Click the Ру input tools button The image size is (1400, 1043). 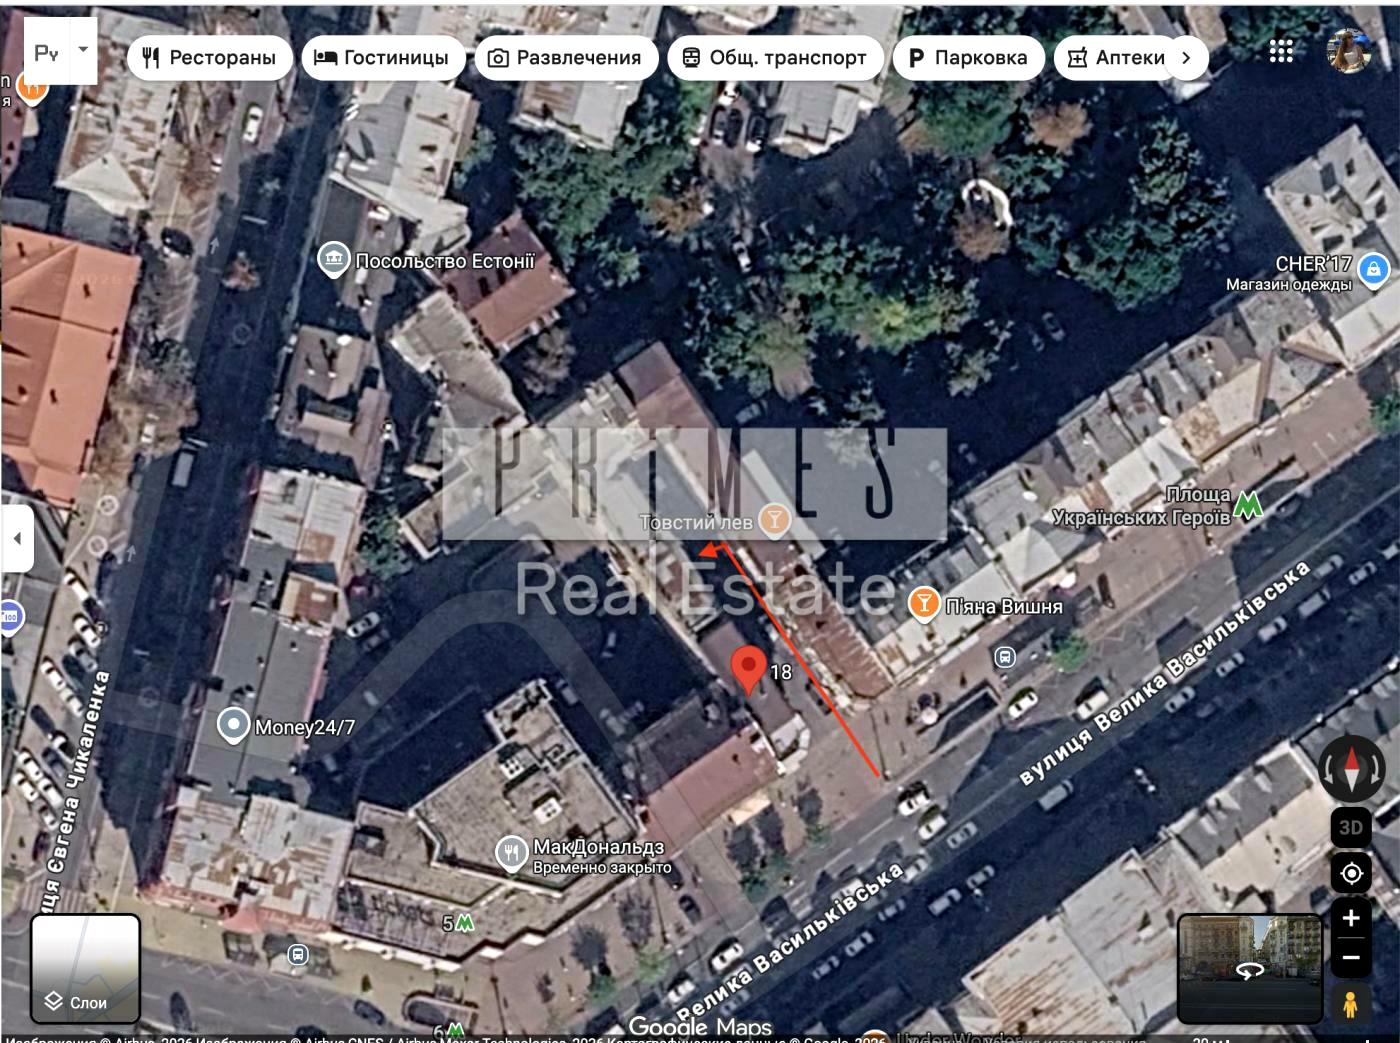pyautogui.click(x=46, y=53)
